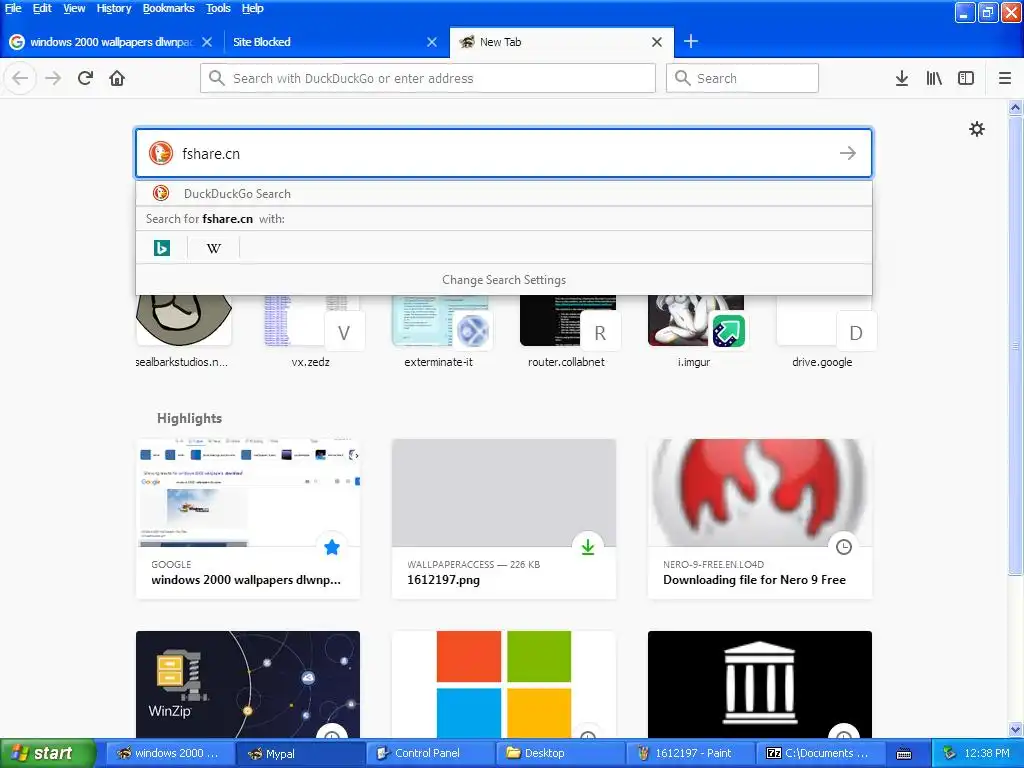Switch to Mypal taskbar button
Viewport: 1024px width, 768px height.
tap(299, 754)
